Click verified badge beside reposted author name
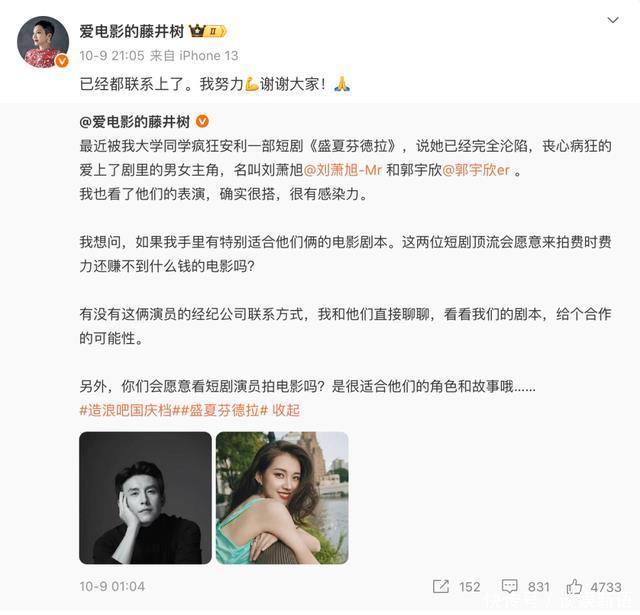The width and height of the screenshot is (640, 615). click(x=202, y=121)
